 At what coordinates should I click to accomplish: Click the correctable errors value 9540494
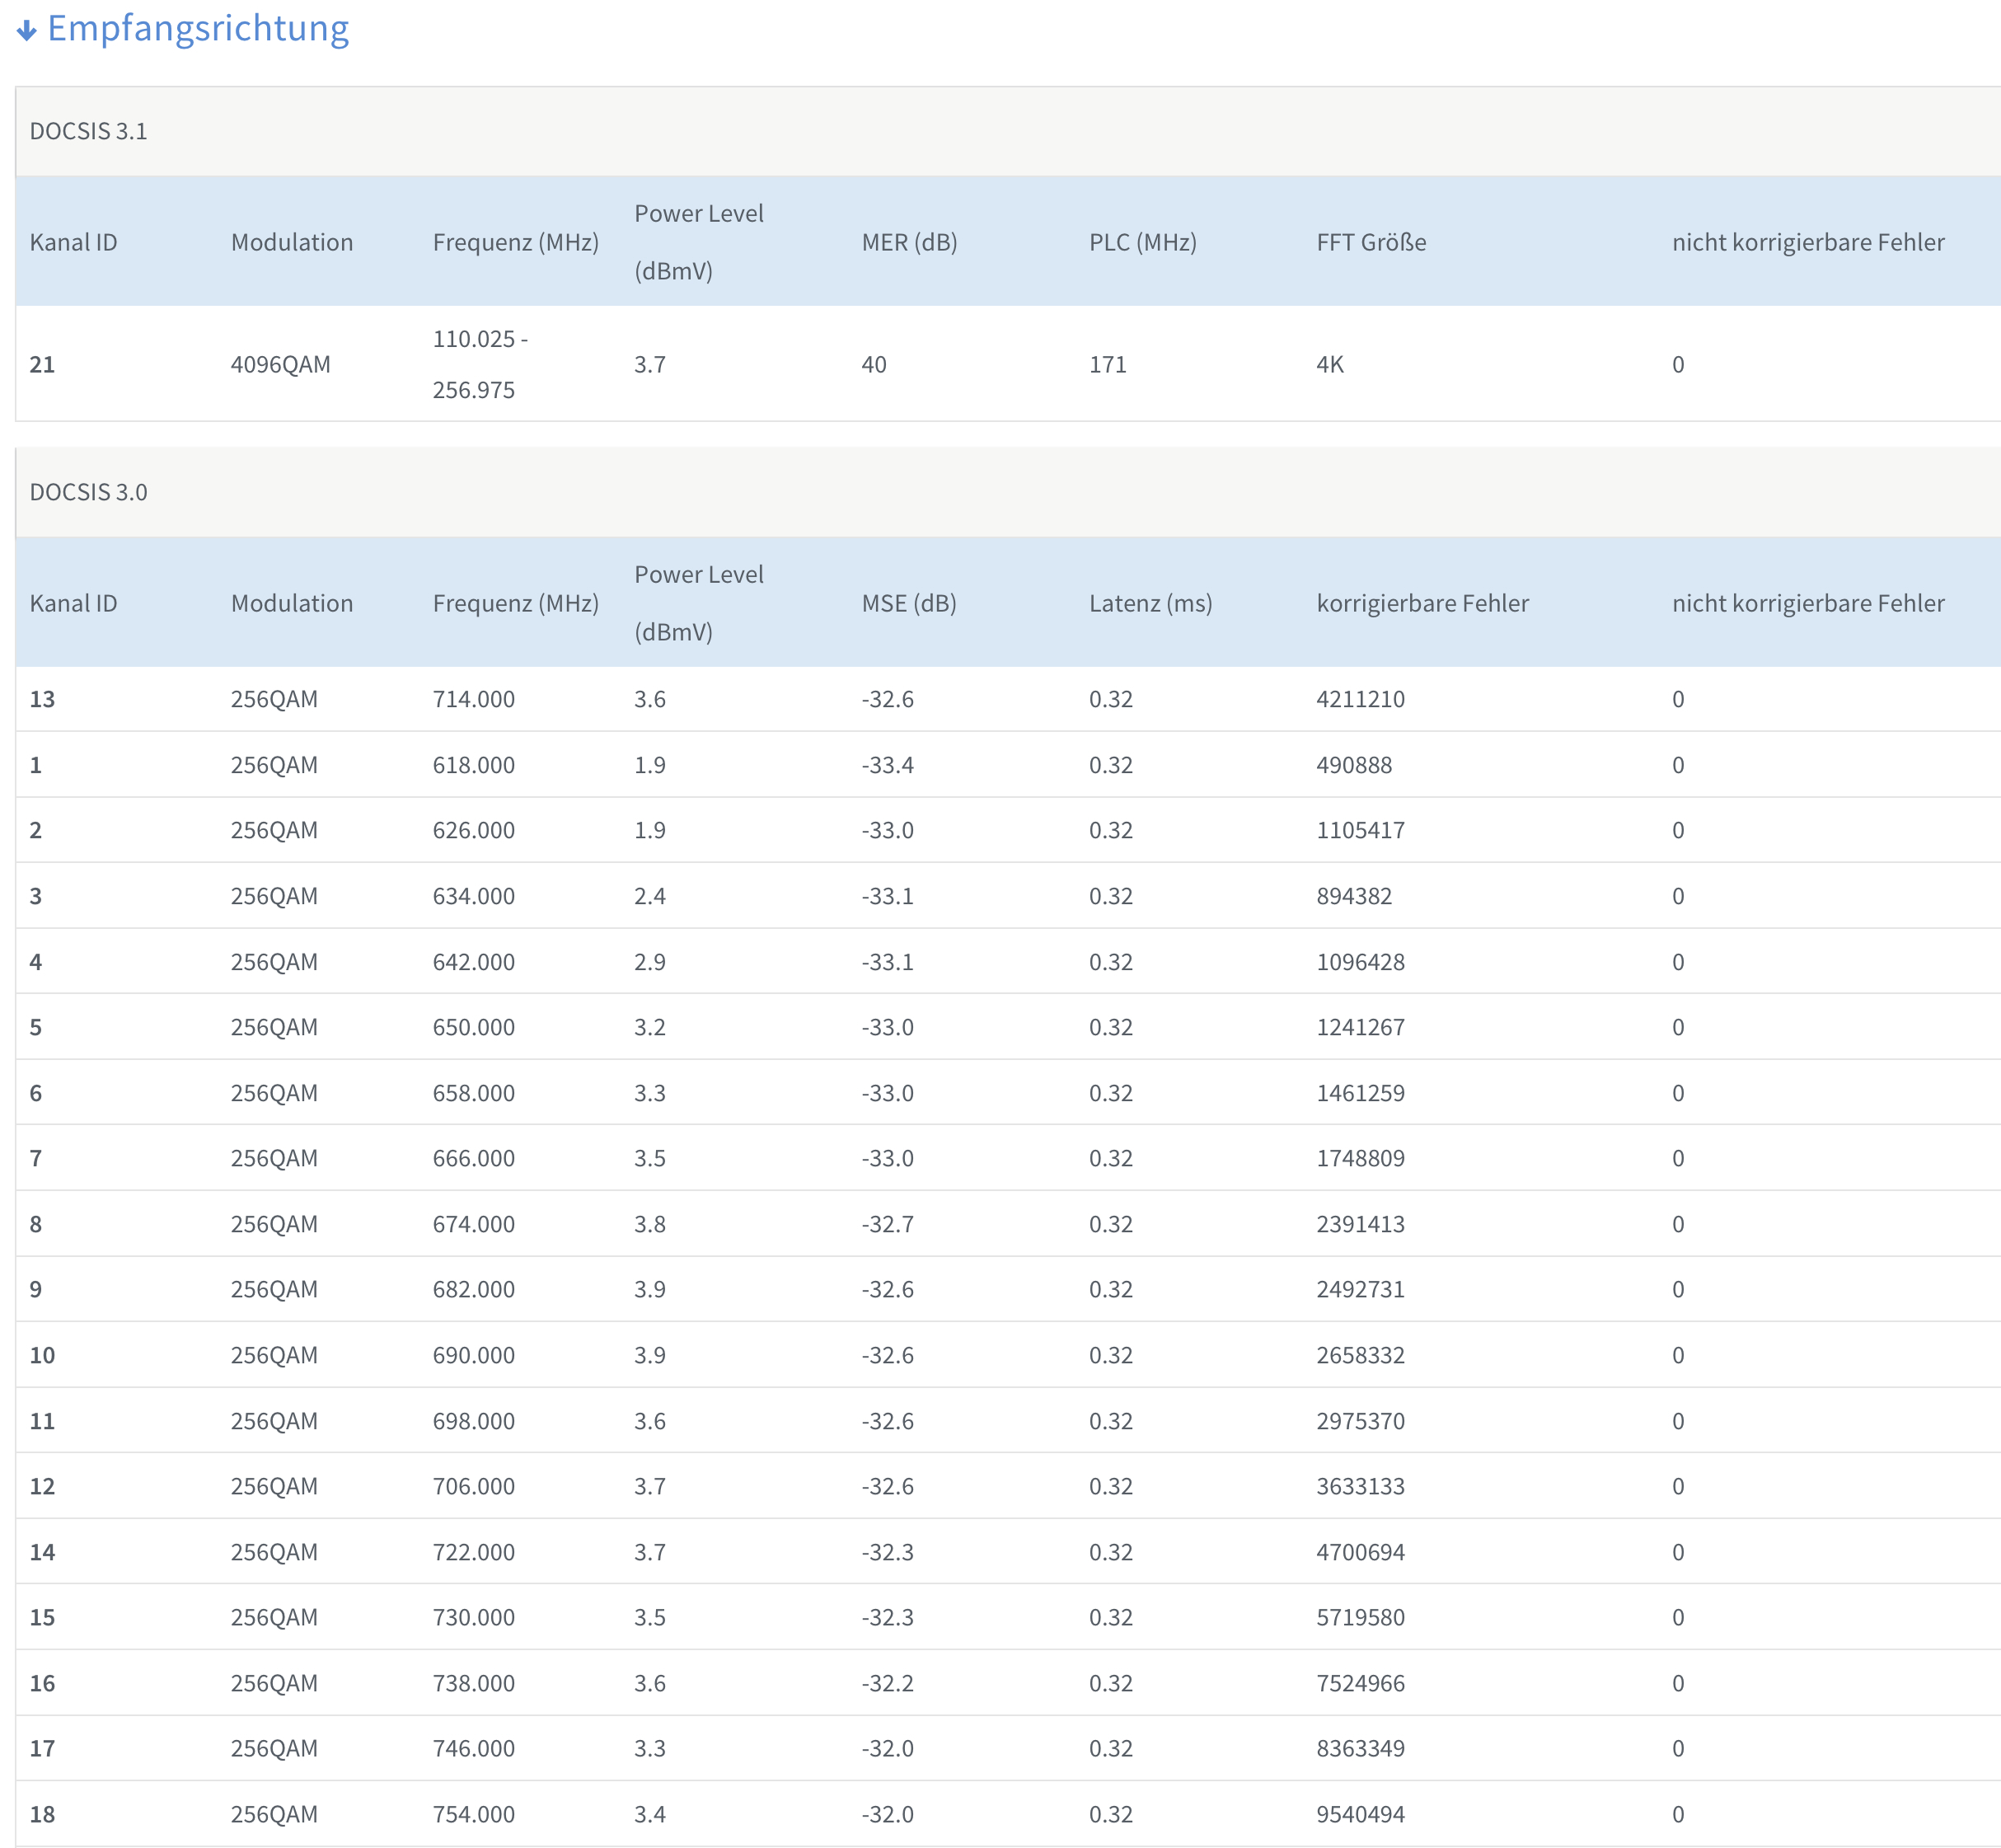1360,1814
